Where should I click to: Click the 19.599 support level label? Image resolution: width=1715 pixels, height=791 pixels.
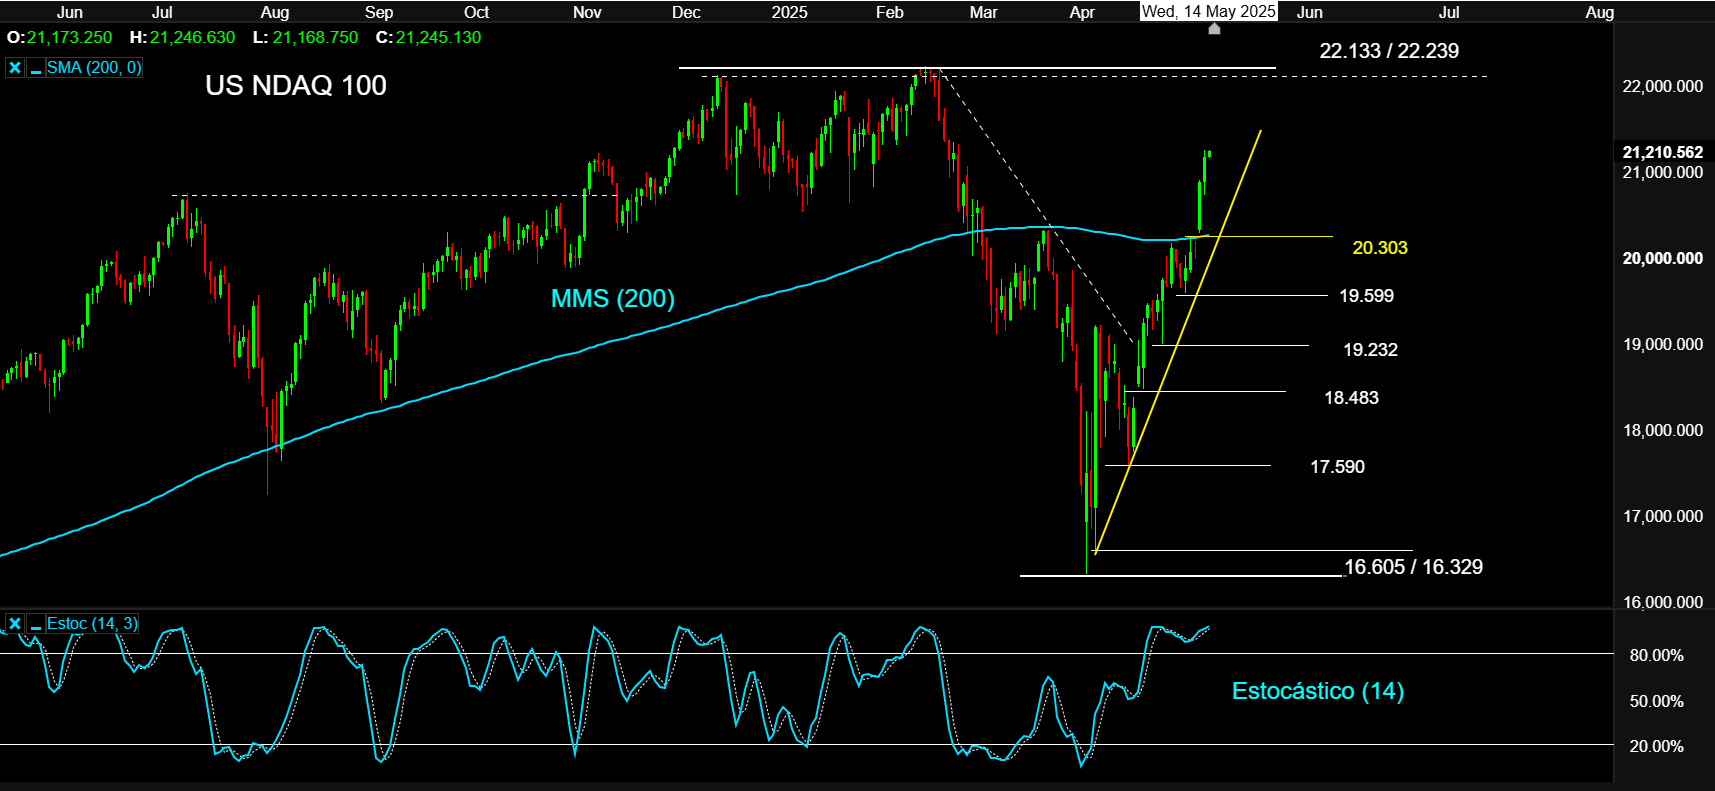(1366, 296)
